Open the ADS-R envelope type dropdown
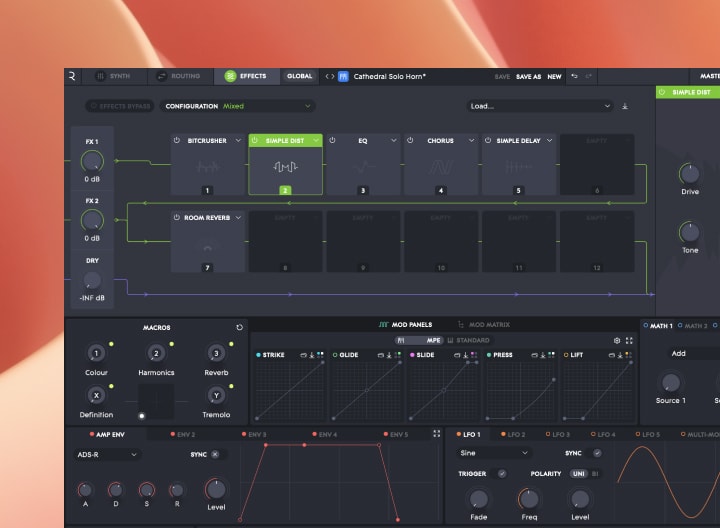Screen dimensions: 720x528 click(107, 455)
